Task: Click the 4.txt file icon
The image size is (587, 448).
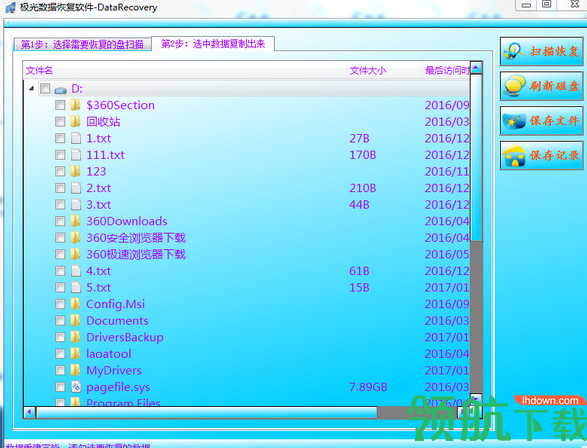Action: point(76,271)
